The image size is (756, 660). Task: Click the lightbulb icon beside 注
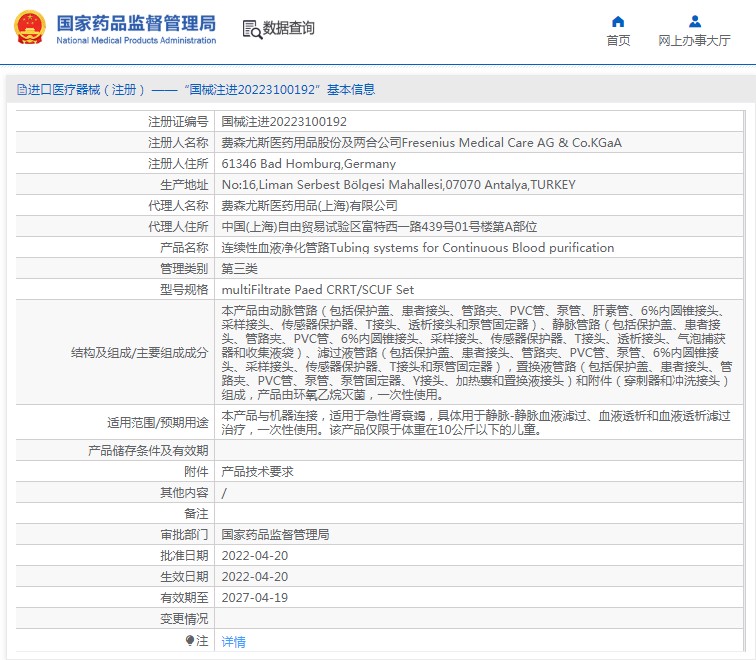tap(189, 640)
